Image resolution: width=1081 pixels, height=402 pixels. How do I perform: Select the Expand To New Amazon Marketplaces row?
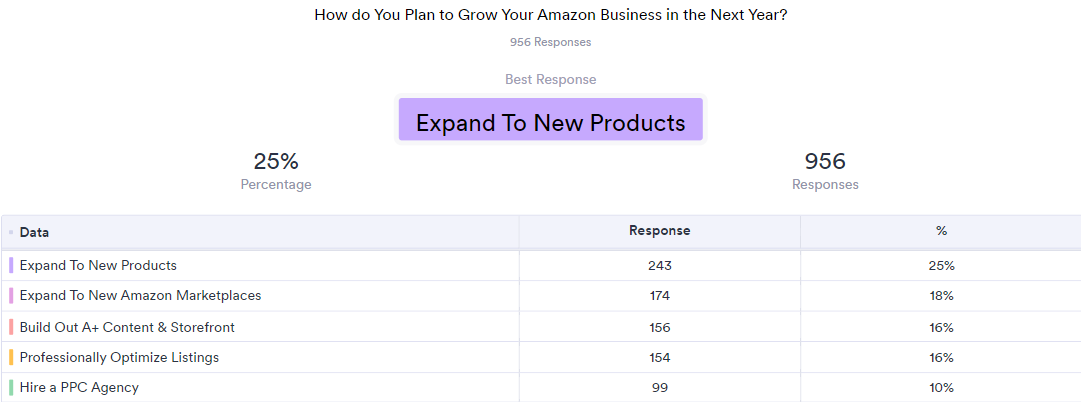click(540, 296)
